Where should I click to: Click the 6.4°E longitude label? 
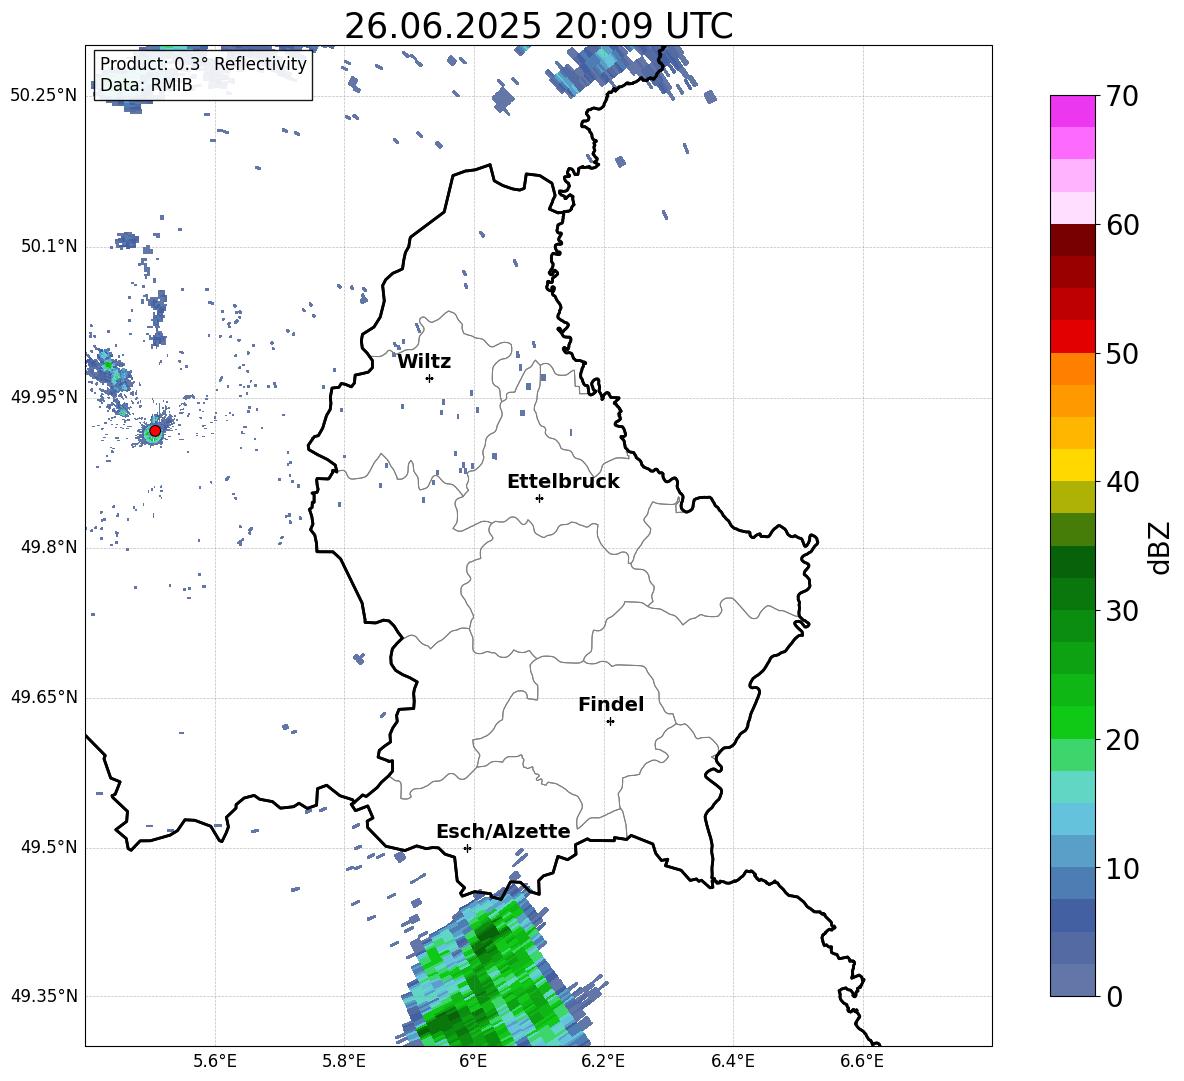point(732,1062)
